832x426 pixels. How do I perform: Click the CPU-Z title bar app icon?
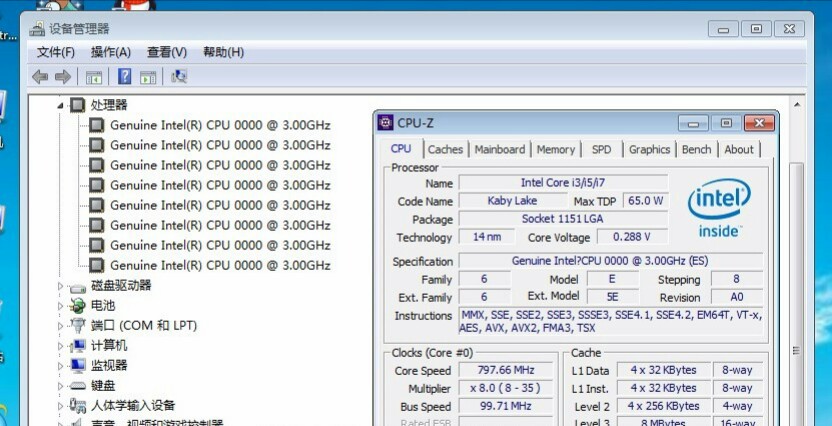click(385, 123)
